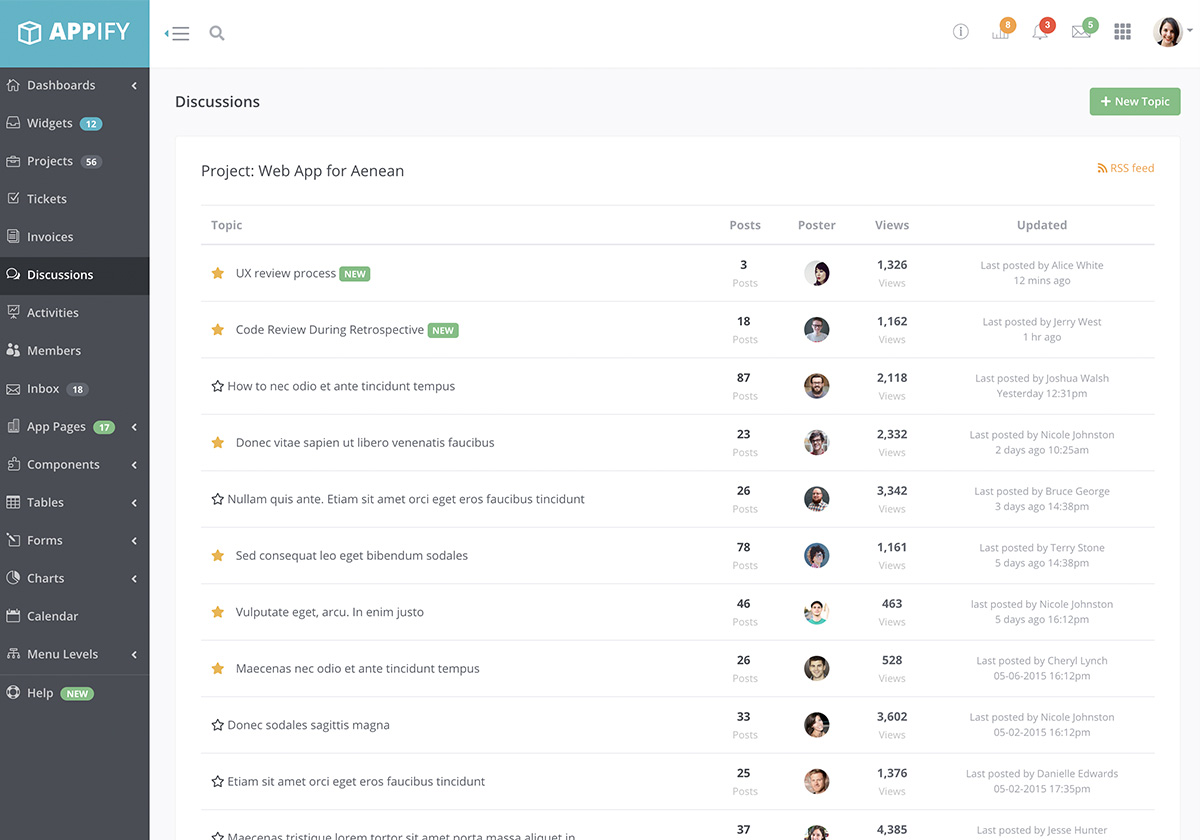
Task: Open the apps grid icon
Action: tap(1122, 32)
